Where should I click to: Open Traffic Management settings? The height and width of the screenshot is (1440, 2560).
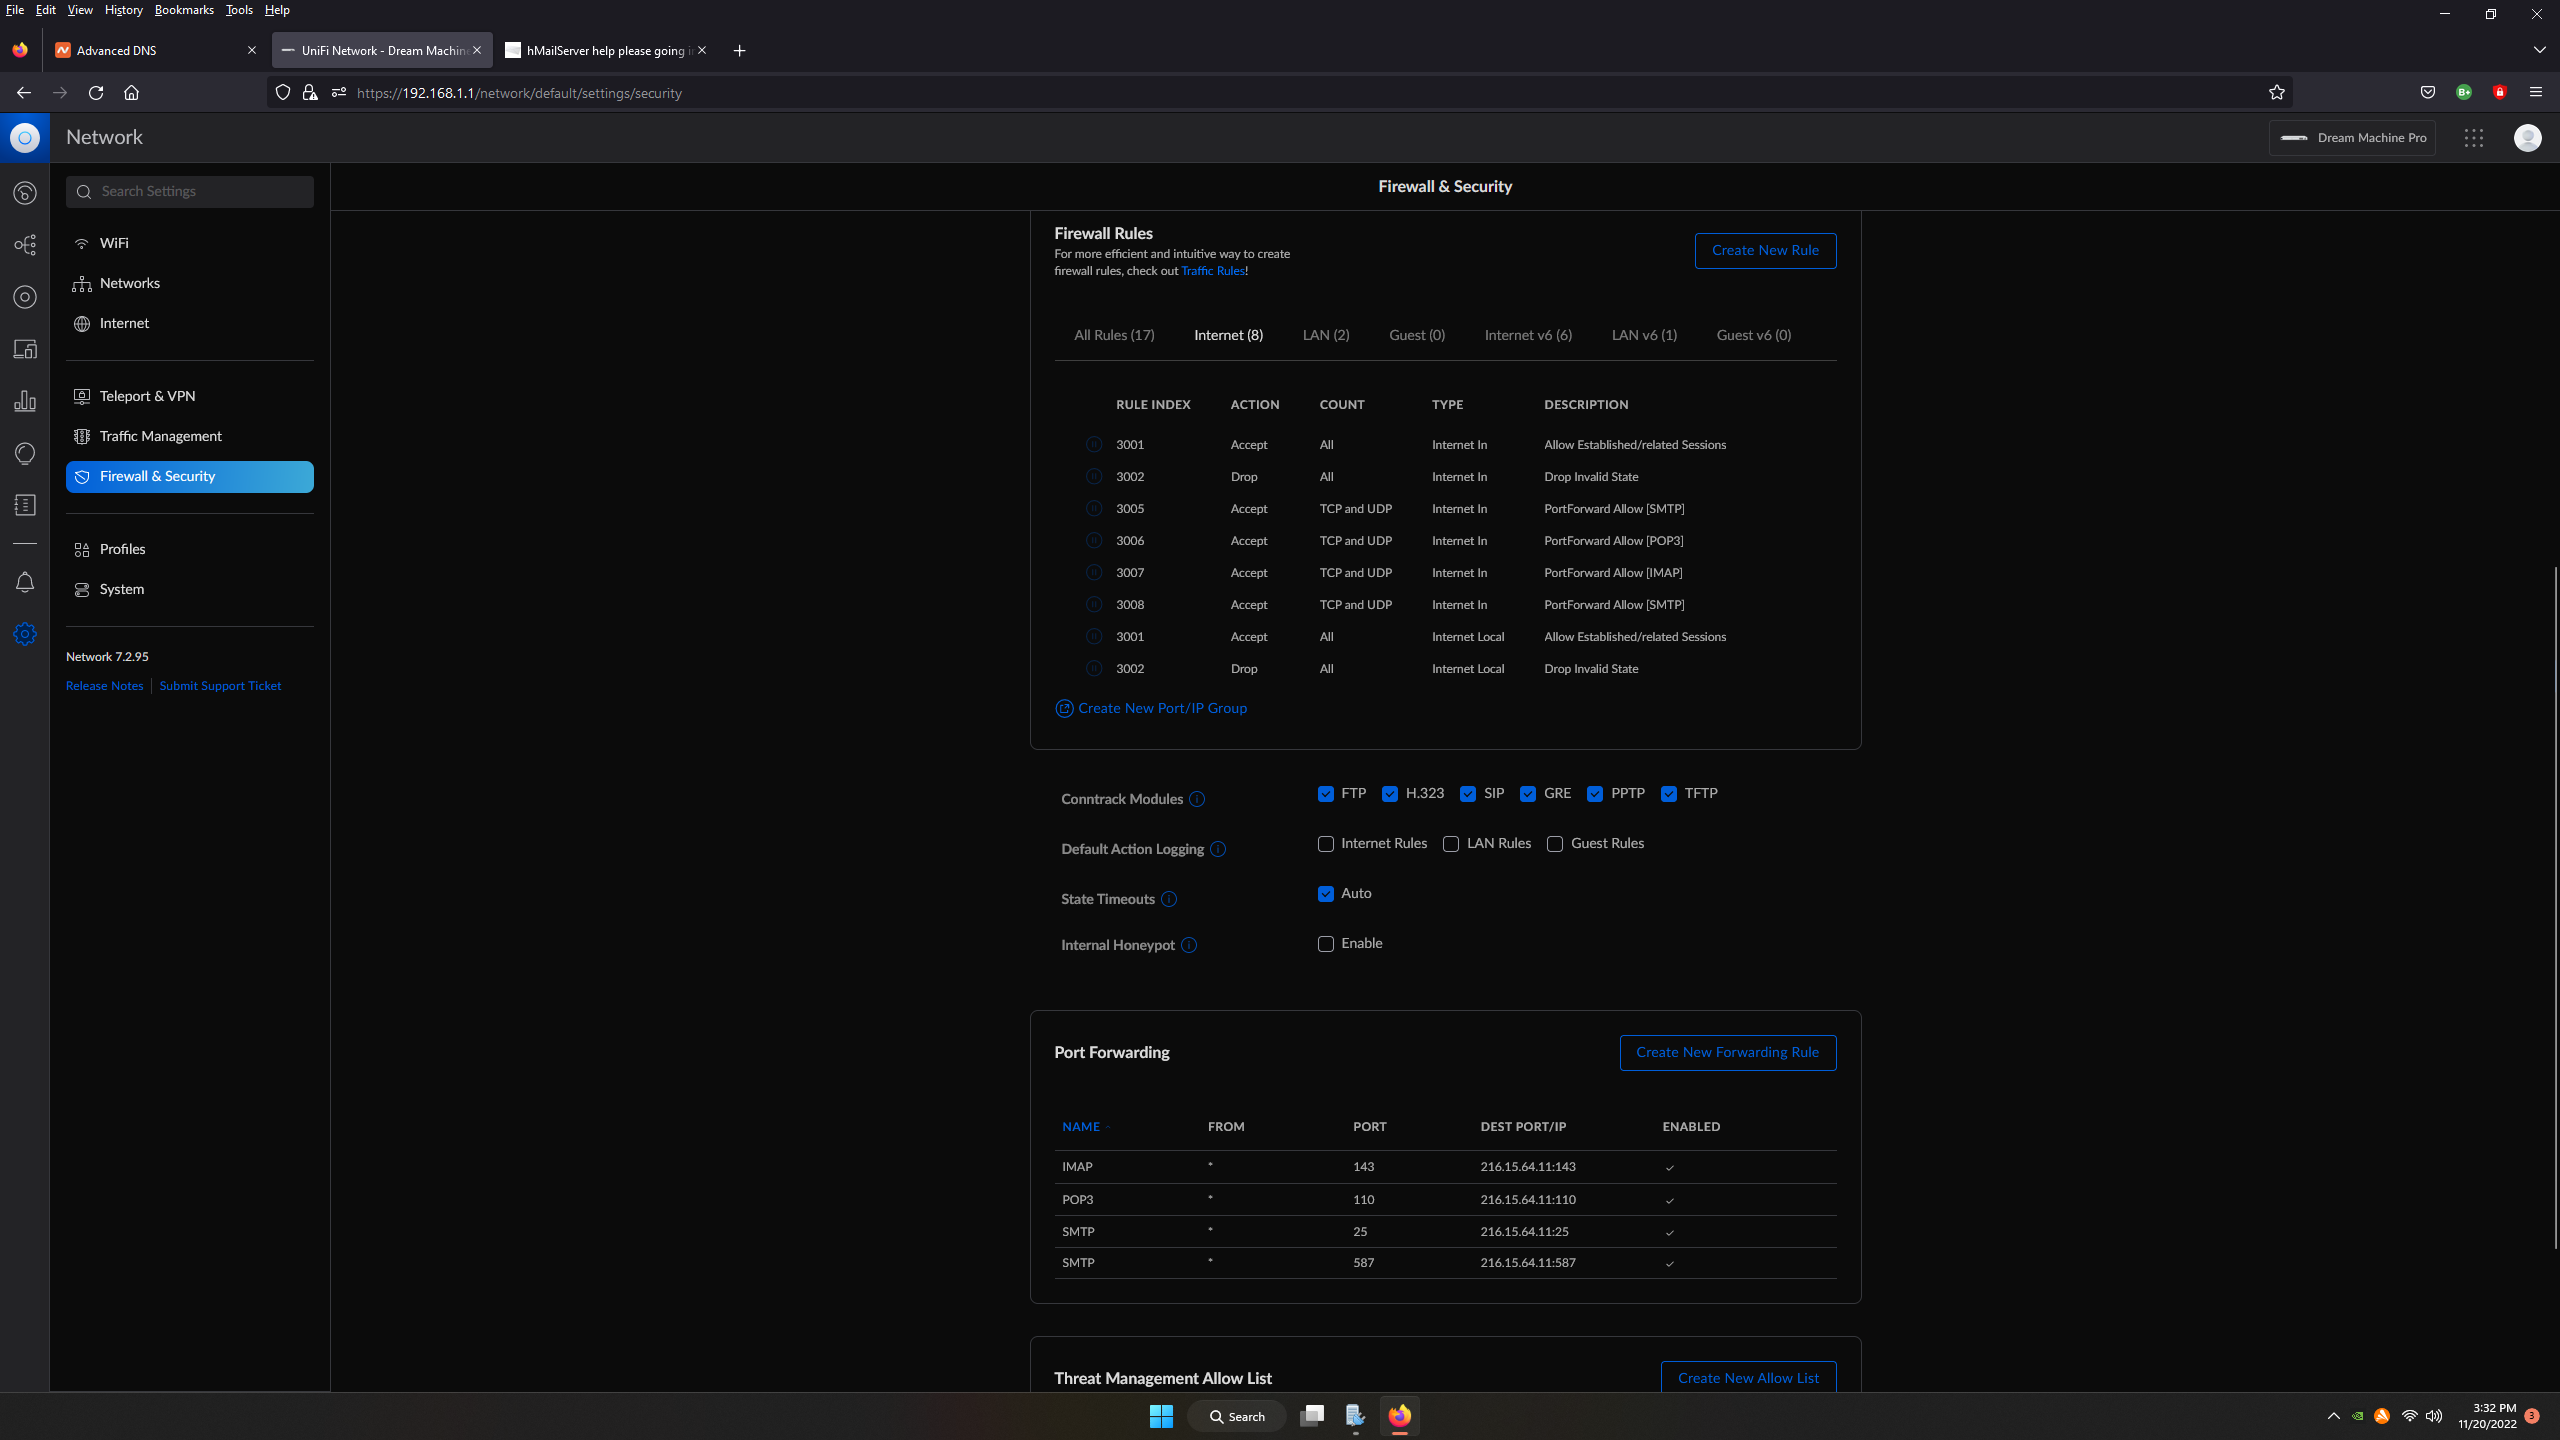pyautogui.click(x=190, y=436)
